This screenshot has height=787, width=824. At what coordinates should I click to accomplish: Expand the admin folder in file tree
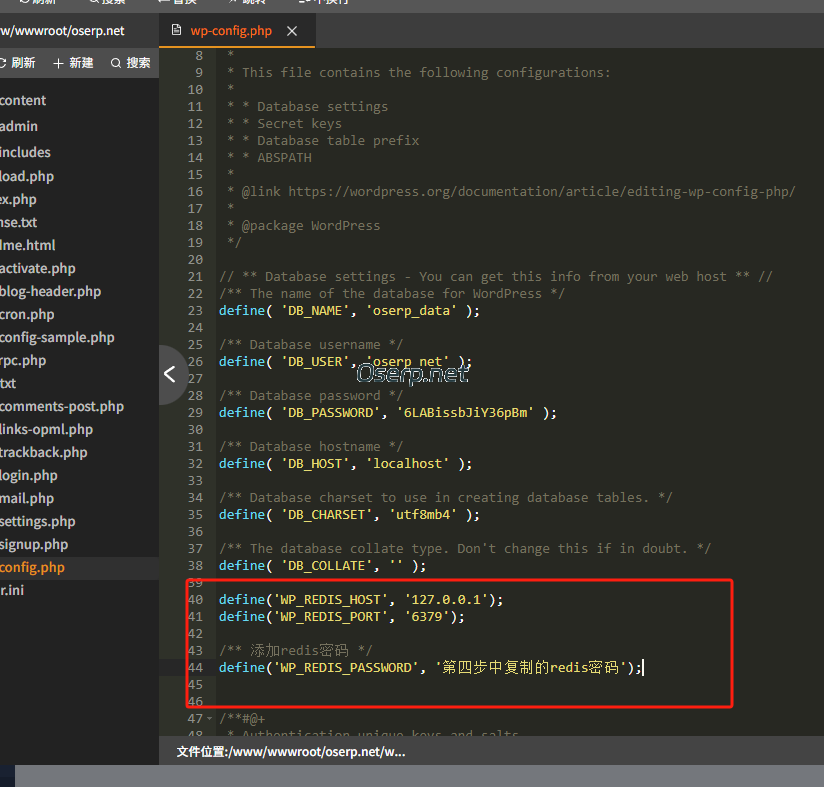point(19,126)
